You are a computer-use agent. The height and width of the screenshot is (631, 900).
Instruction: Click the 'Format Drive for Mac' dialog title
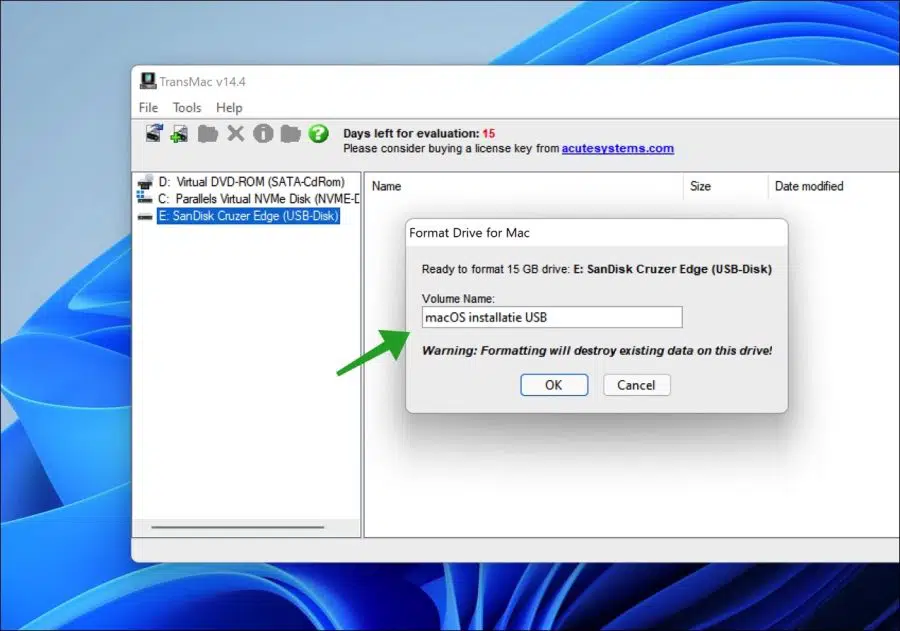(469, 233)
